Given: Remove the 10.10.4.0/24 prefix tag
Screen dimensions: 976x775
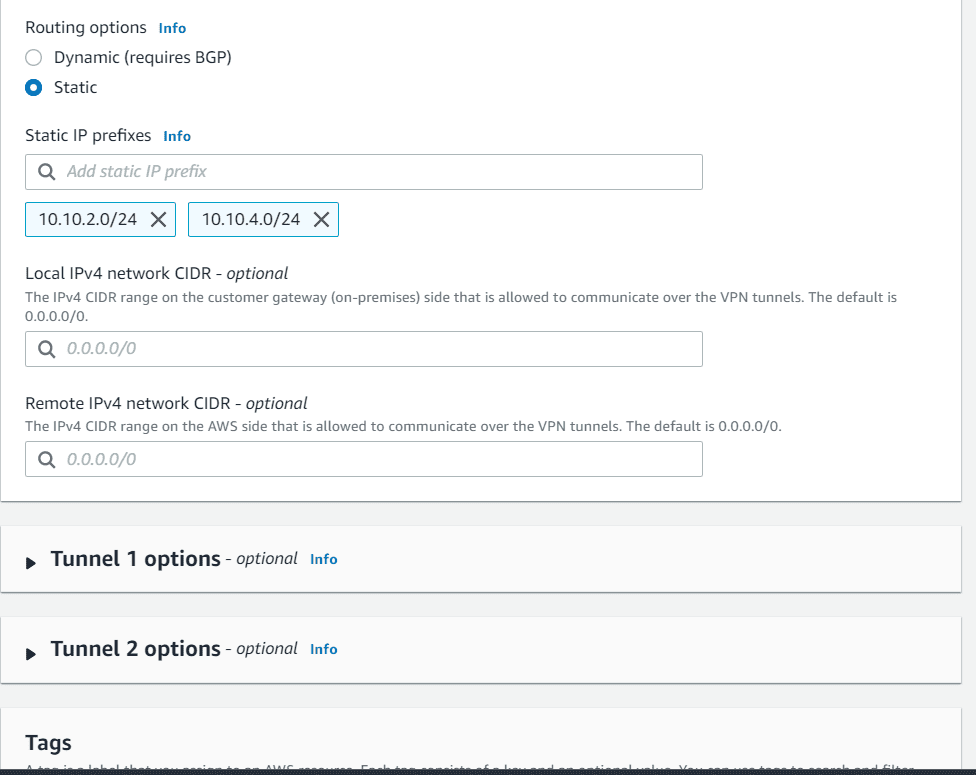Looking at the screenshot, I should (x=321, y=219).
